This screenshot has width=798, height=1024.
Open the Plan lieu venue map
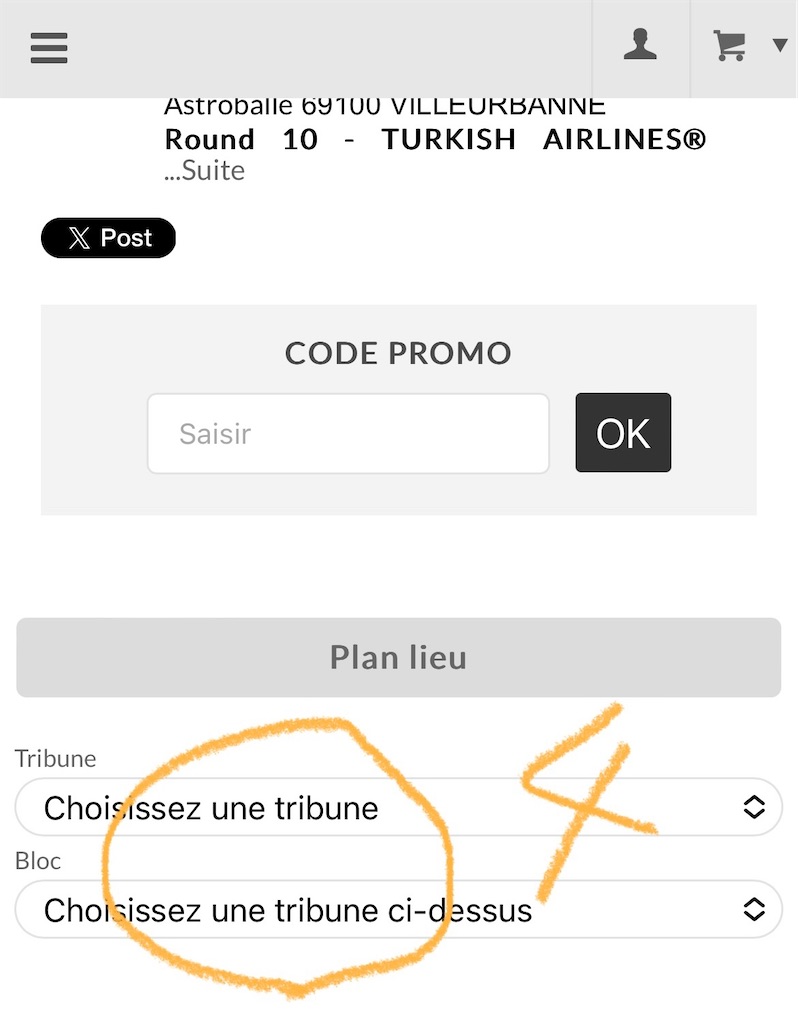click(x=398, y=657)
